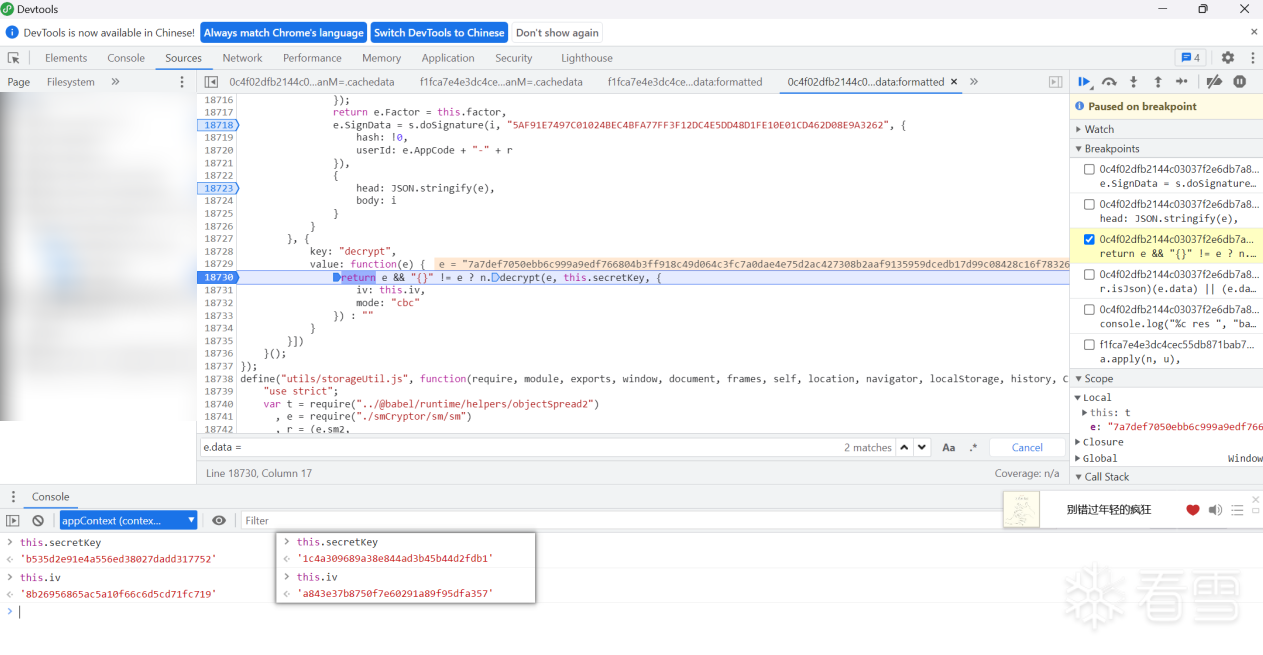
Task: Step over next function call
Action: point(1109,82)
